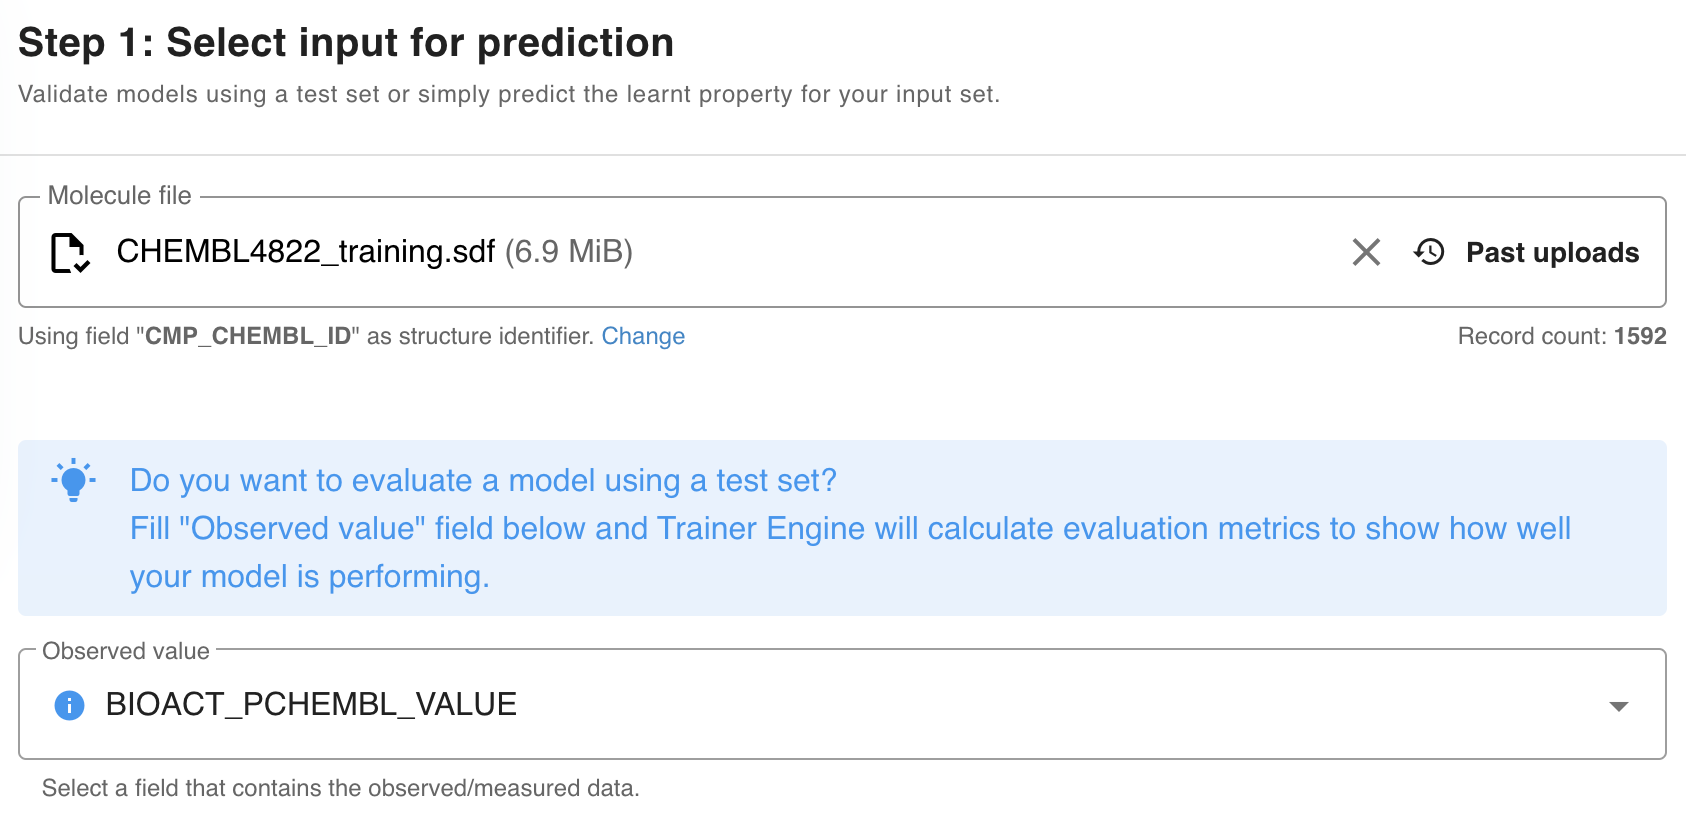1686x822 pixels.
Task: Click the 'Do you want to evaluate' tip question
Action: click(483, 481)
